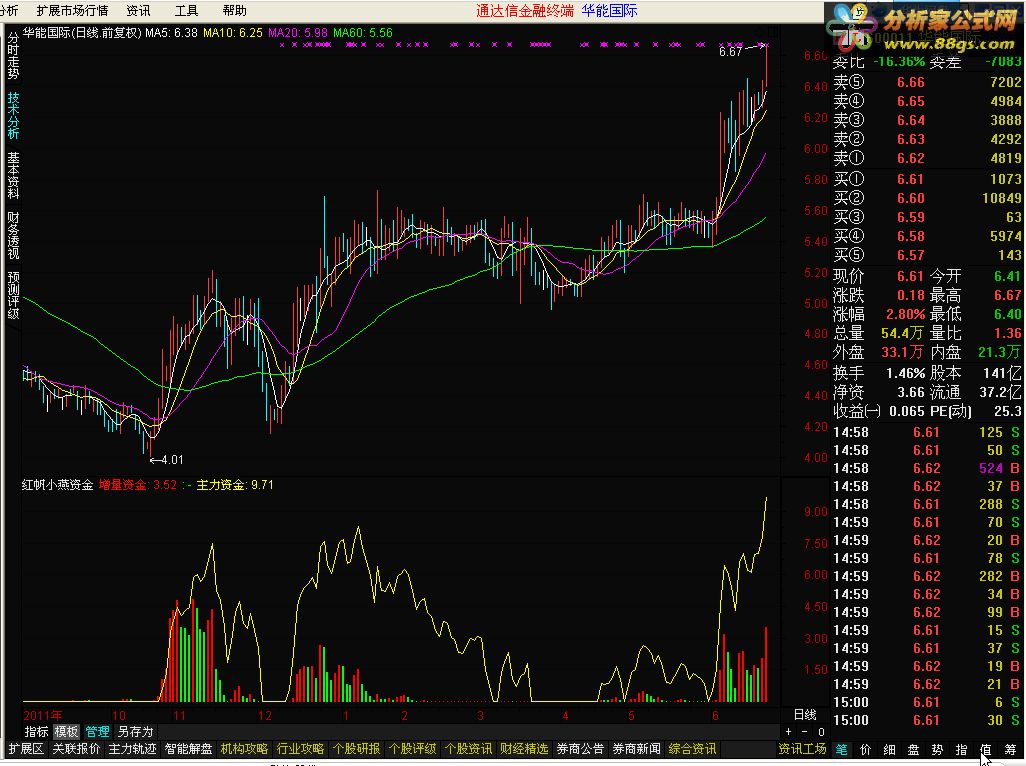This screenshot has width=1026, height=766.
Task: Open the 行业攻略 tab
Action: click(300, 749)
